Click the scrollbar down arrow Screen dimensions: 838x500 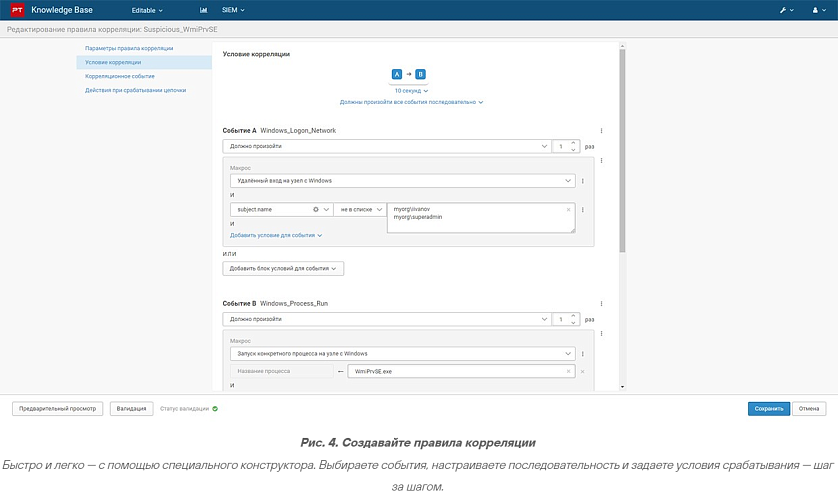622,387
